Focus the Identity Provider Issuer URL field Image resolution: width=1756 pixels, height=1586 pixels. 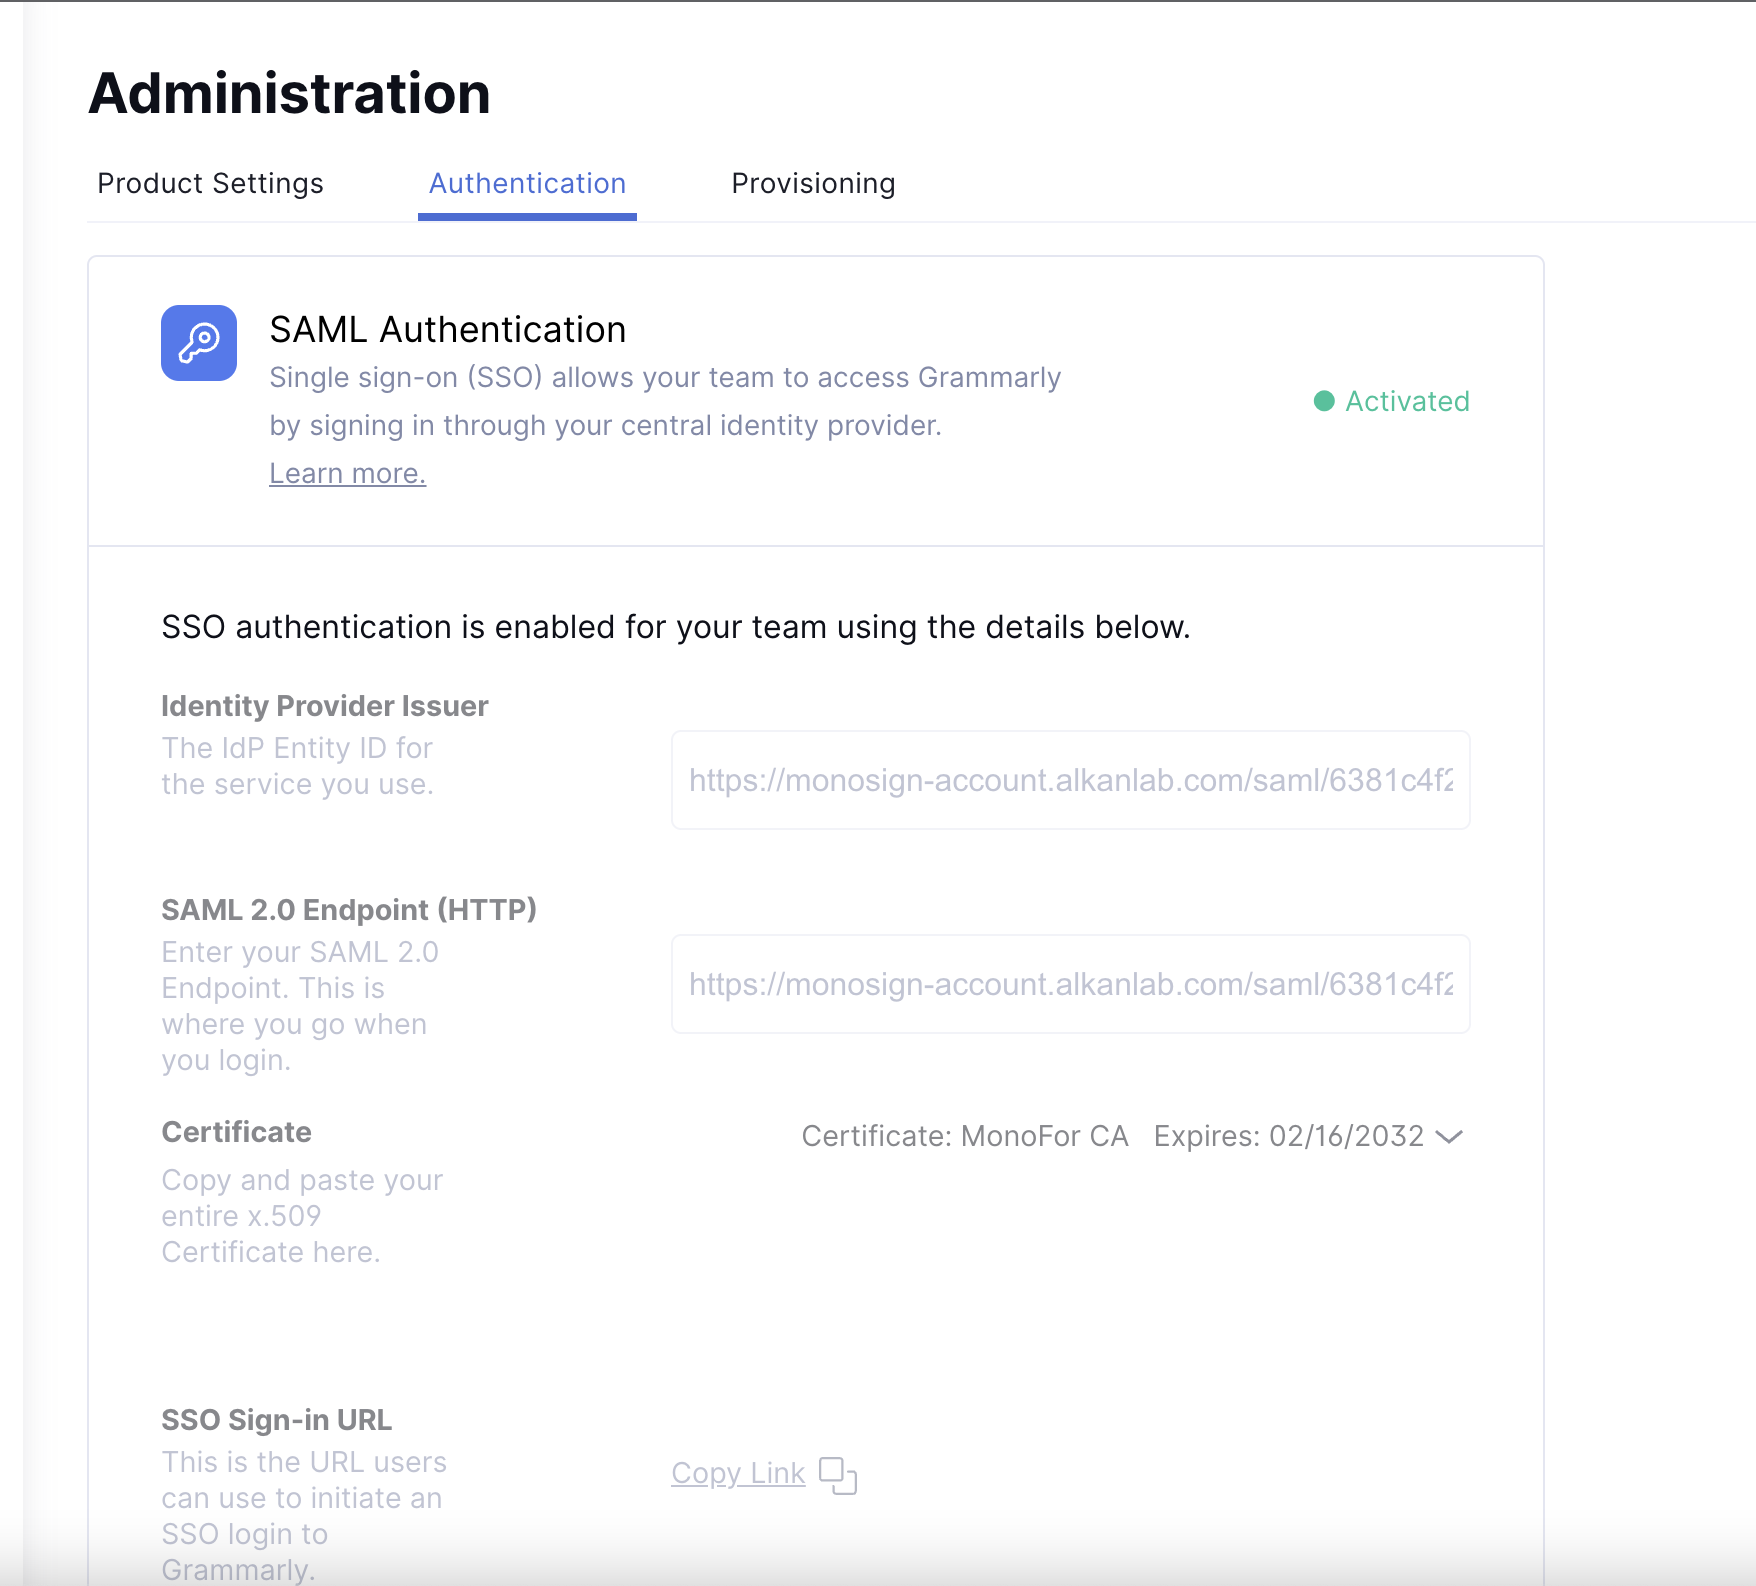[x=1070, y=780]
